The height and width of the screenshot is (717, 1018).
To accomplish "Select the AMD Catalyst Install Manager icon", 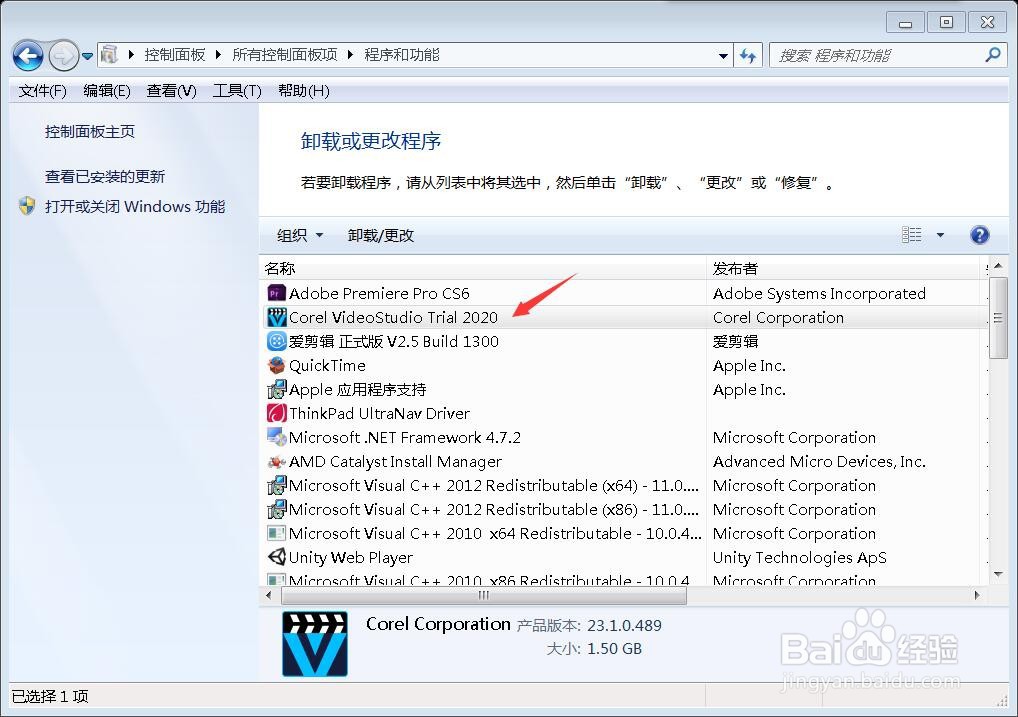I will pos(277,462).
